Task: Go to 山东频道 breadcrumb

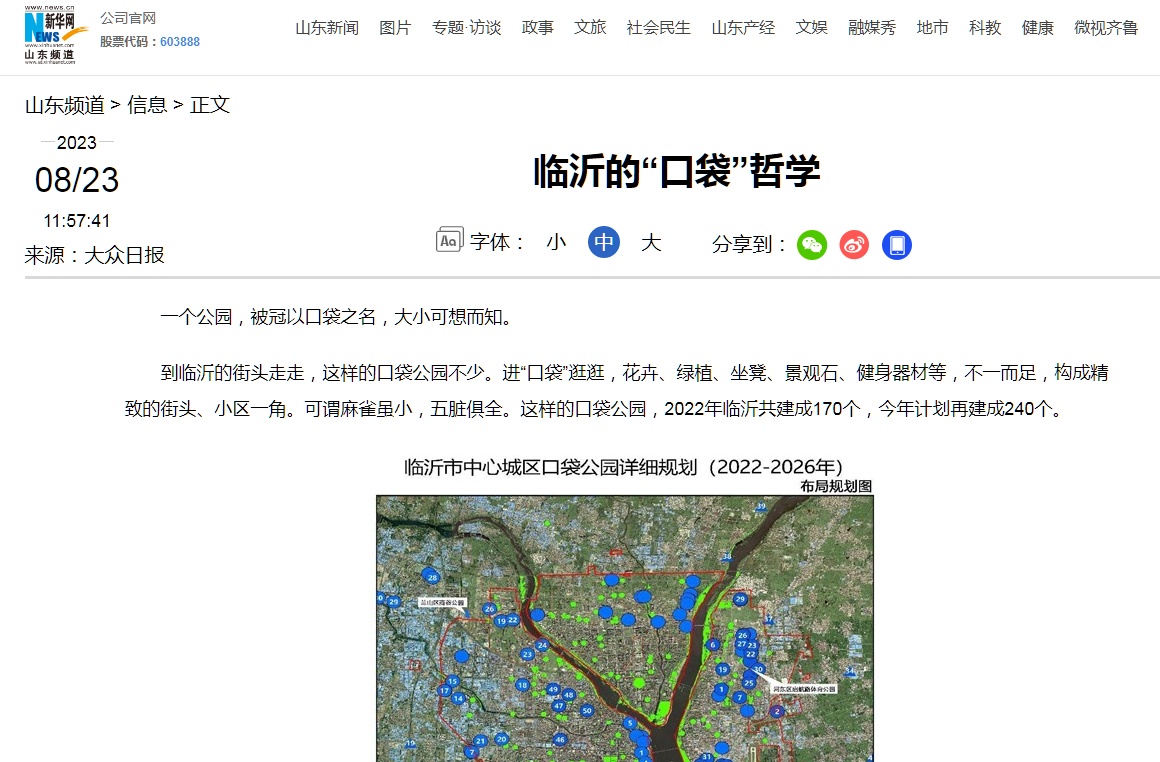Action: tap(65, 105)
